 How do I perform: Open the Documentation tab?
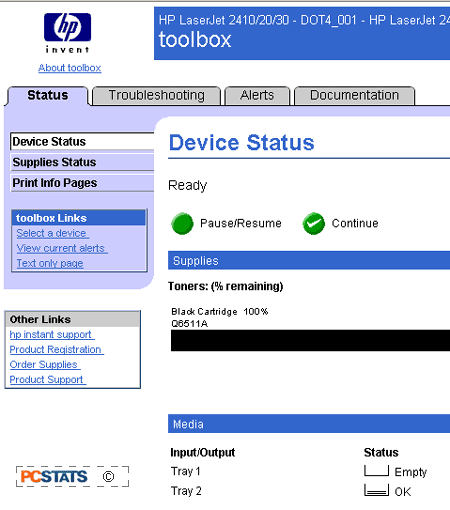(354, 96)
